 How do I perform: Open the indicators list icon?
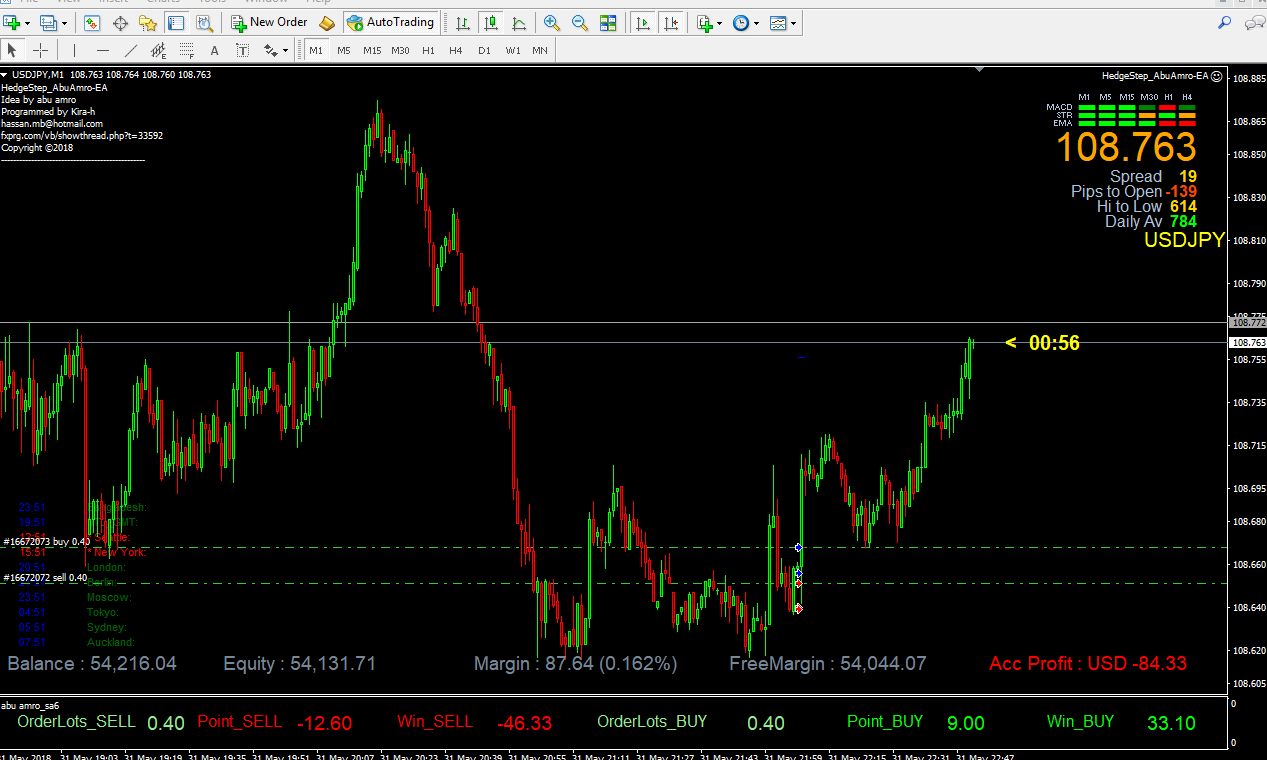click(705, 22)
